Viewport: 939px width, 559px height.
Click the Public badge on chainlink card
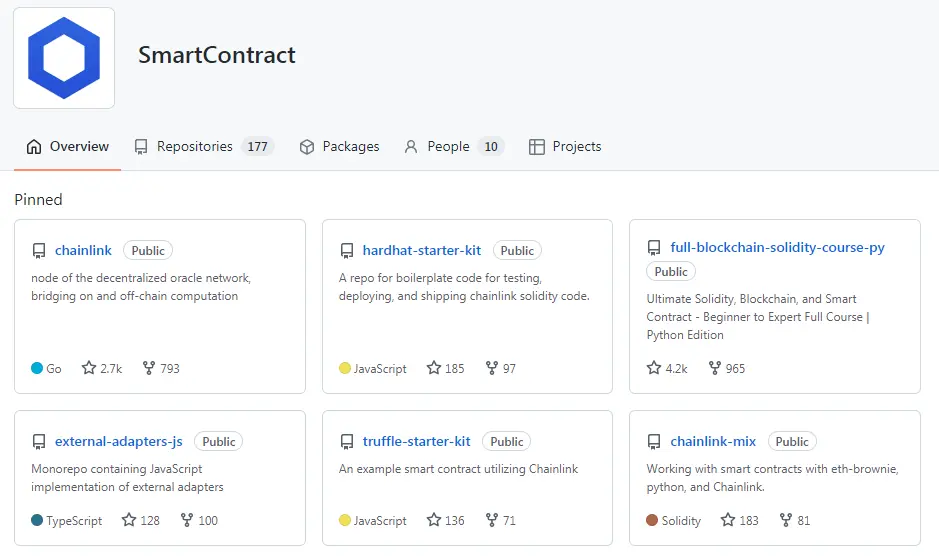(x=148, y=250)
